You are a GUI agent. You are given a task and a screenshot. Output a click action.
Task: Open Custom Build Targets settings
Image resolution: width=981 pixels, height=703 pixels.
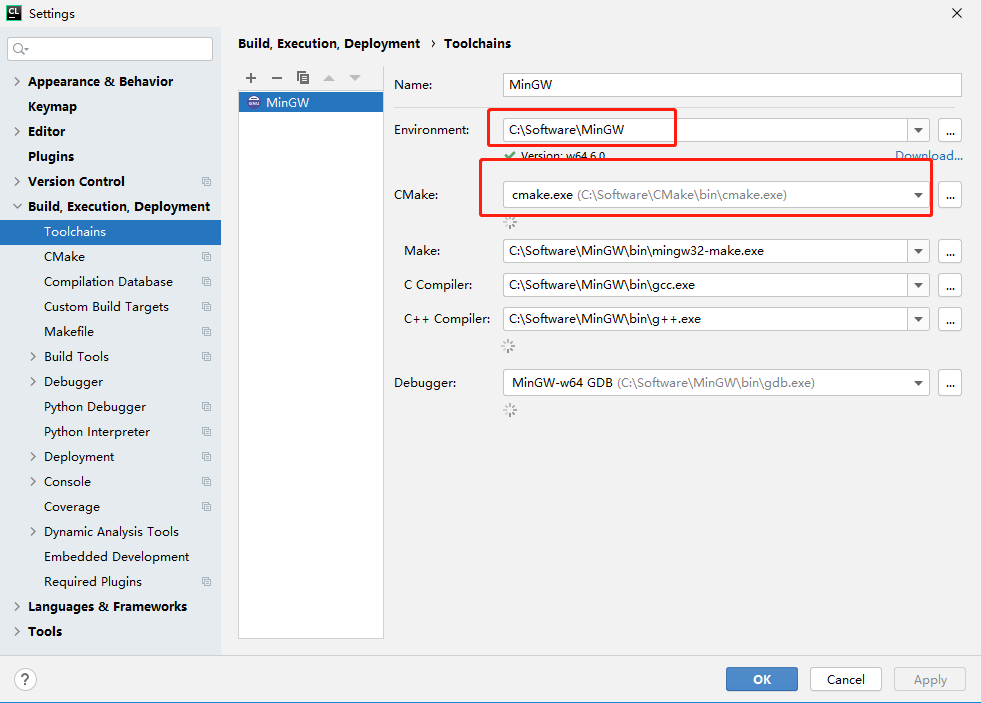(106, 306)
